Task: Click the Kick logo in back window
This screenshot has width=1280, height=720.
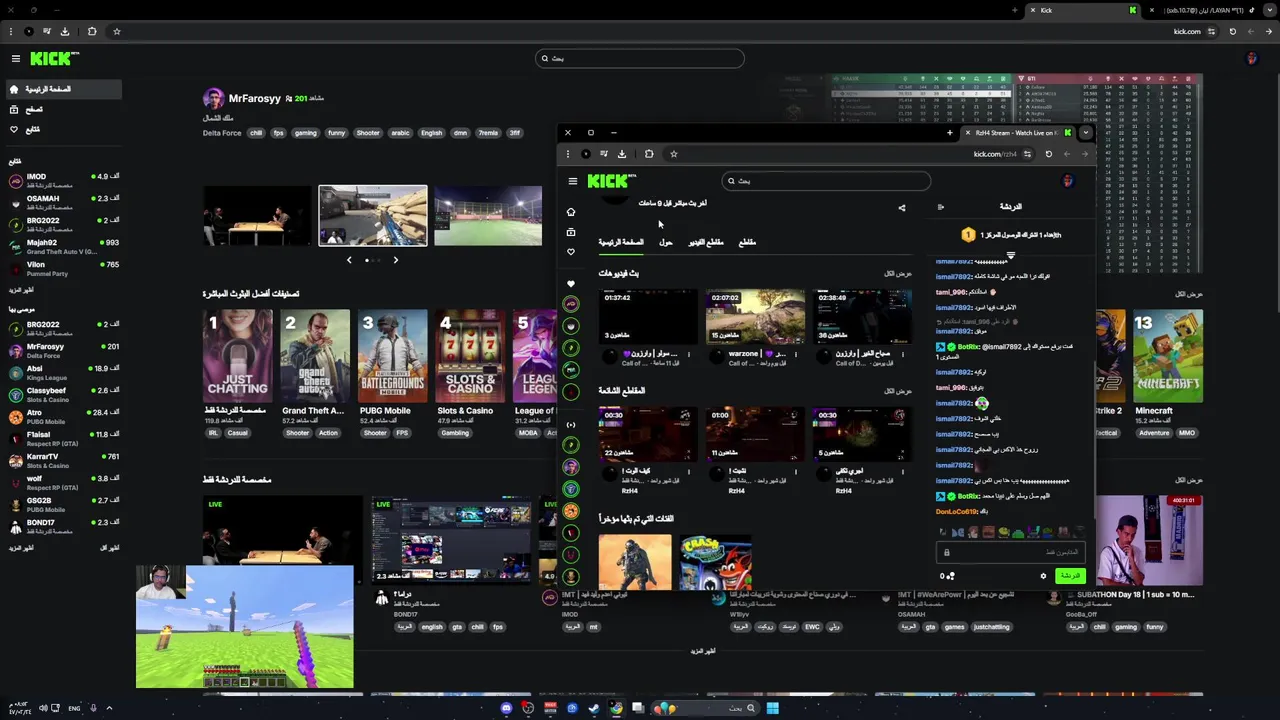Action: pyautogui.click(x=53, y=59)
